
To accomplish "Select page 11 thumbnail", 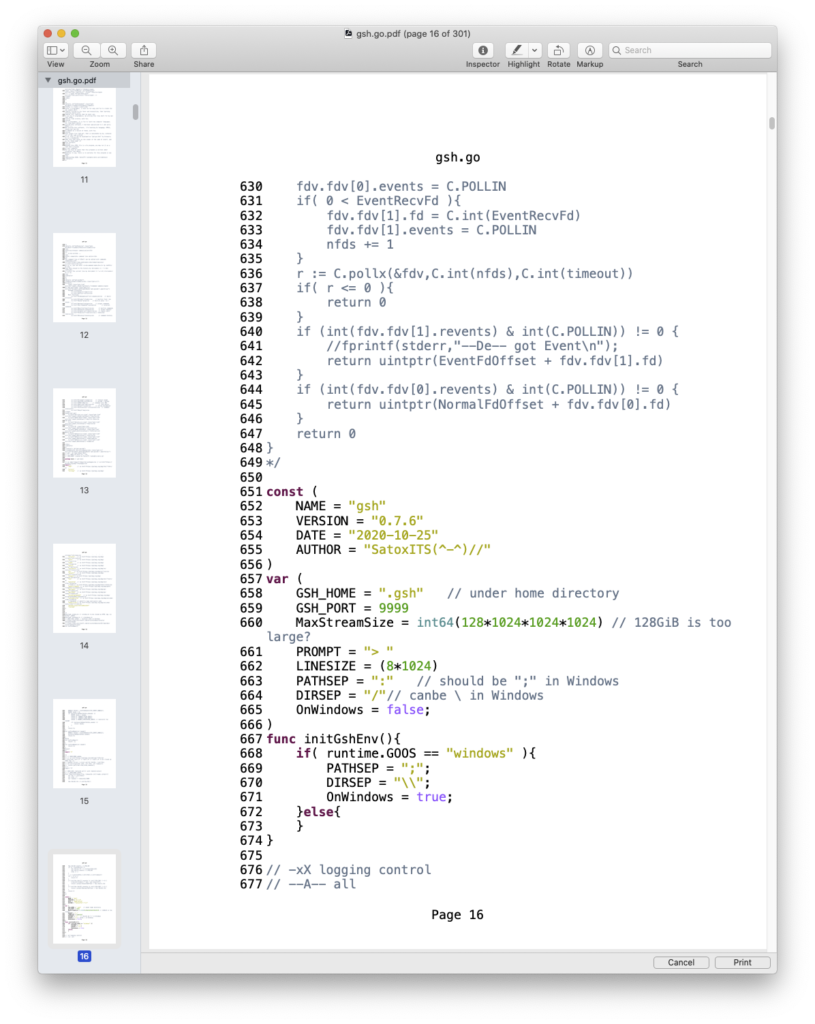I will coord(84,128).
